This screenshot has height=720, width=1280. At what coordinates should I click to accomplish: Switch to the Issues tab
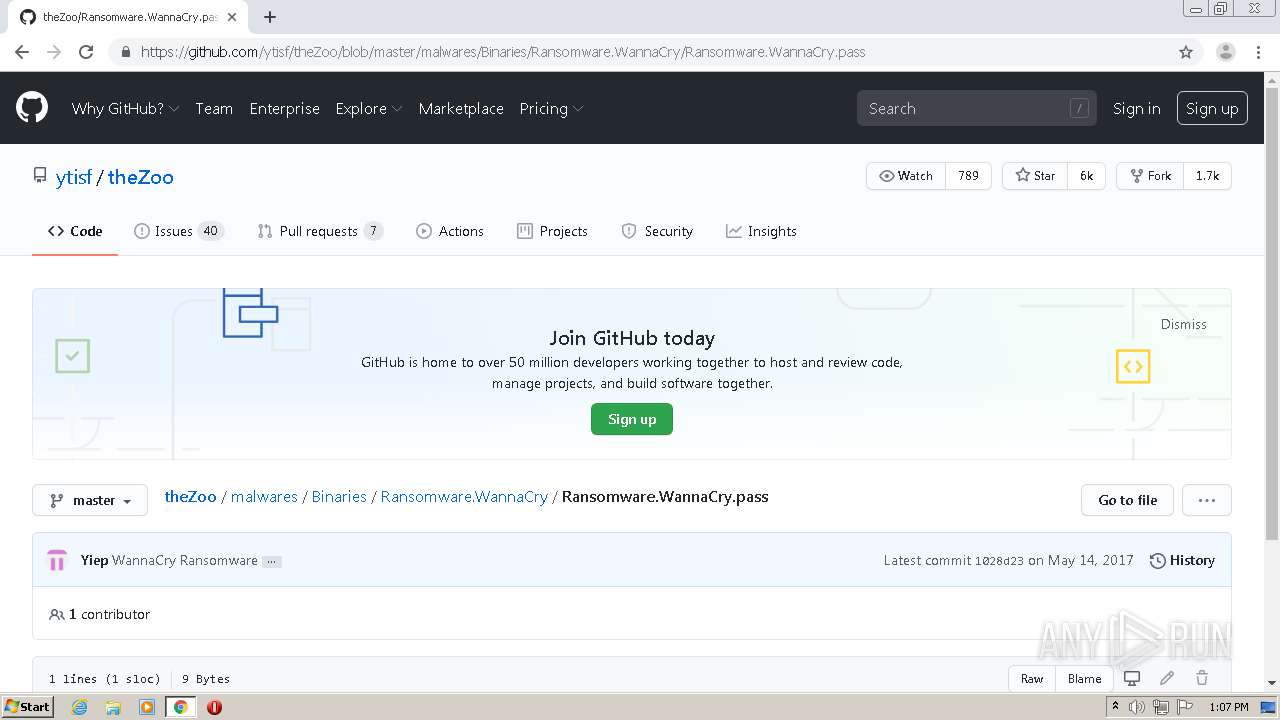[179, 231]
